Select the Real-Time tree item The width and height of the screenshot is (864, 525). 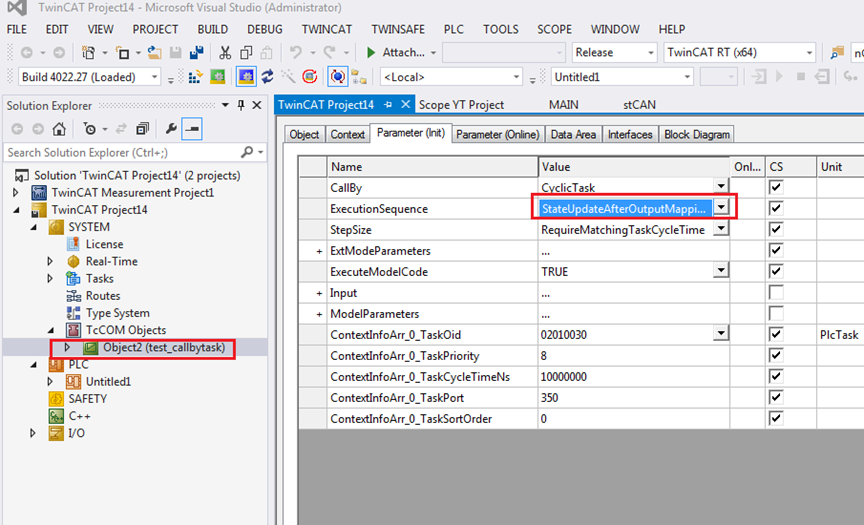pos(111,261)
